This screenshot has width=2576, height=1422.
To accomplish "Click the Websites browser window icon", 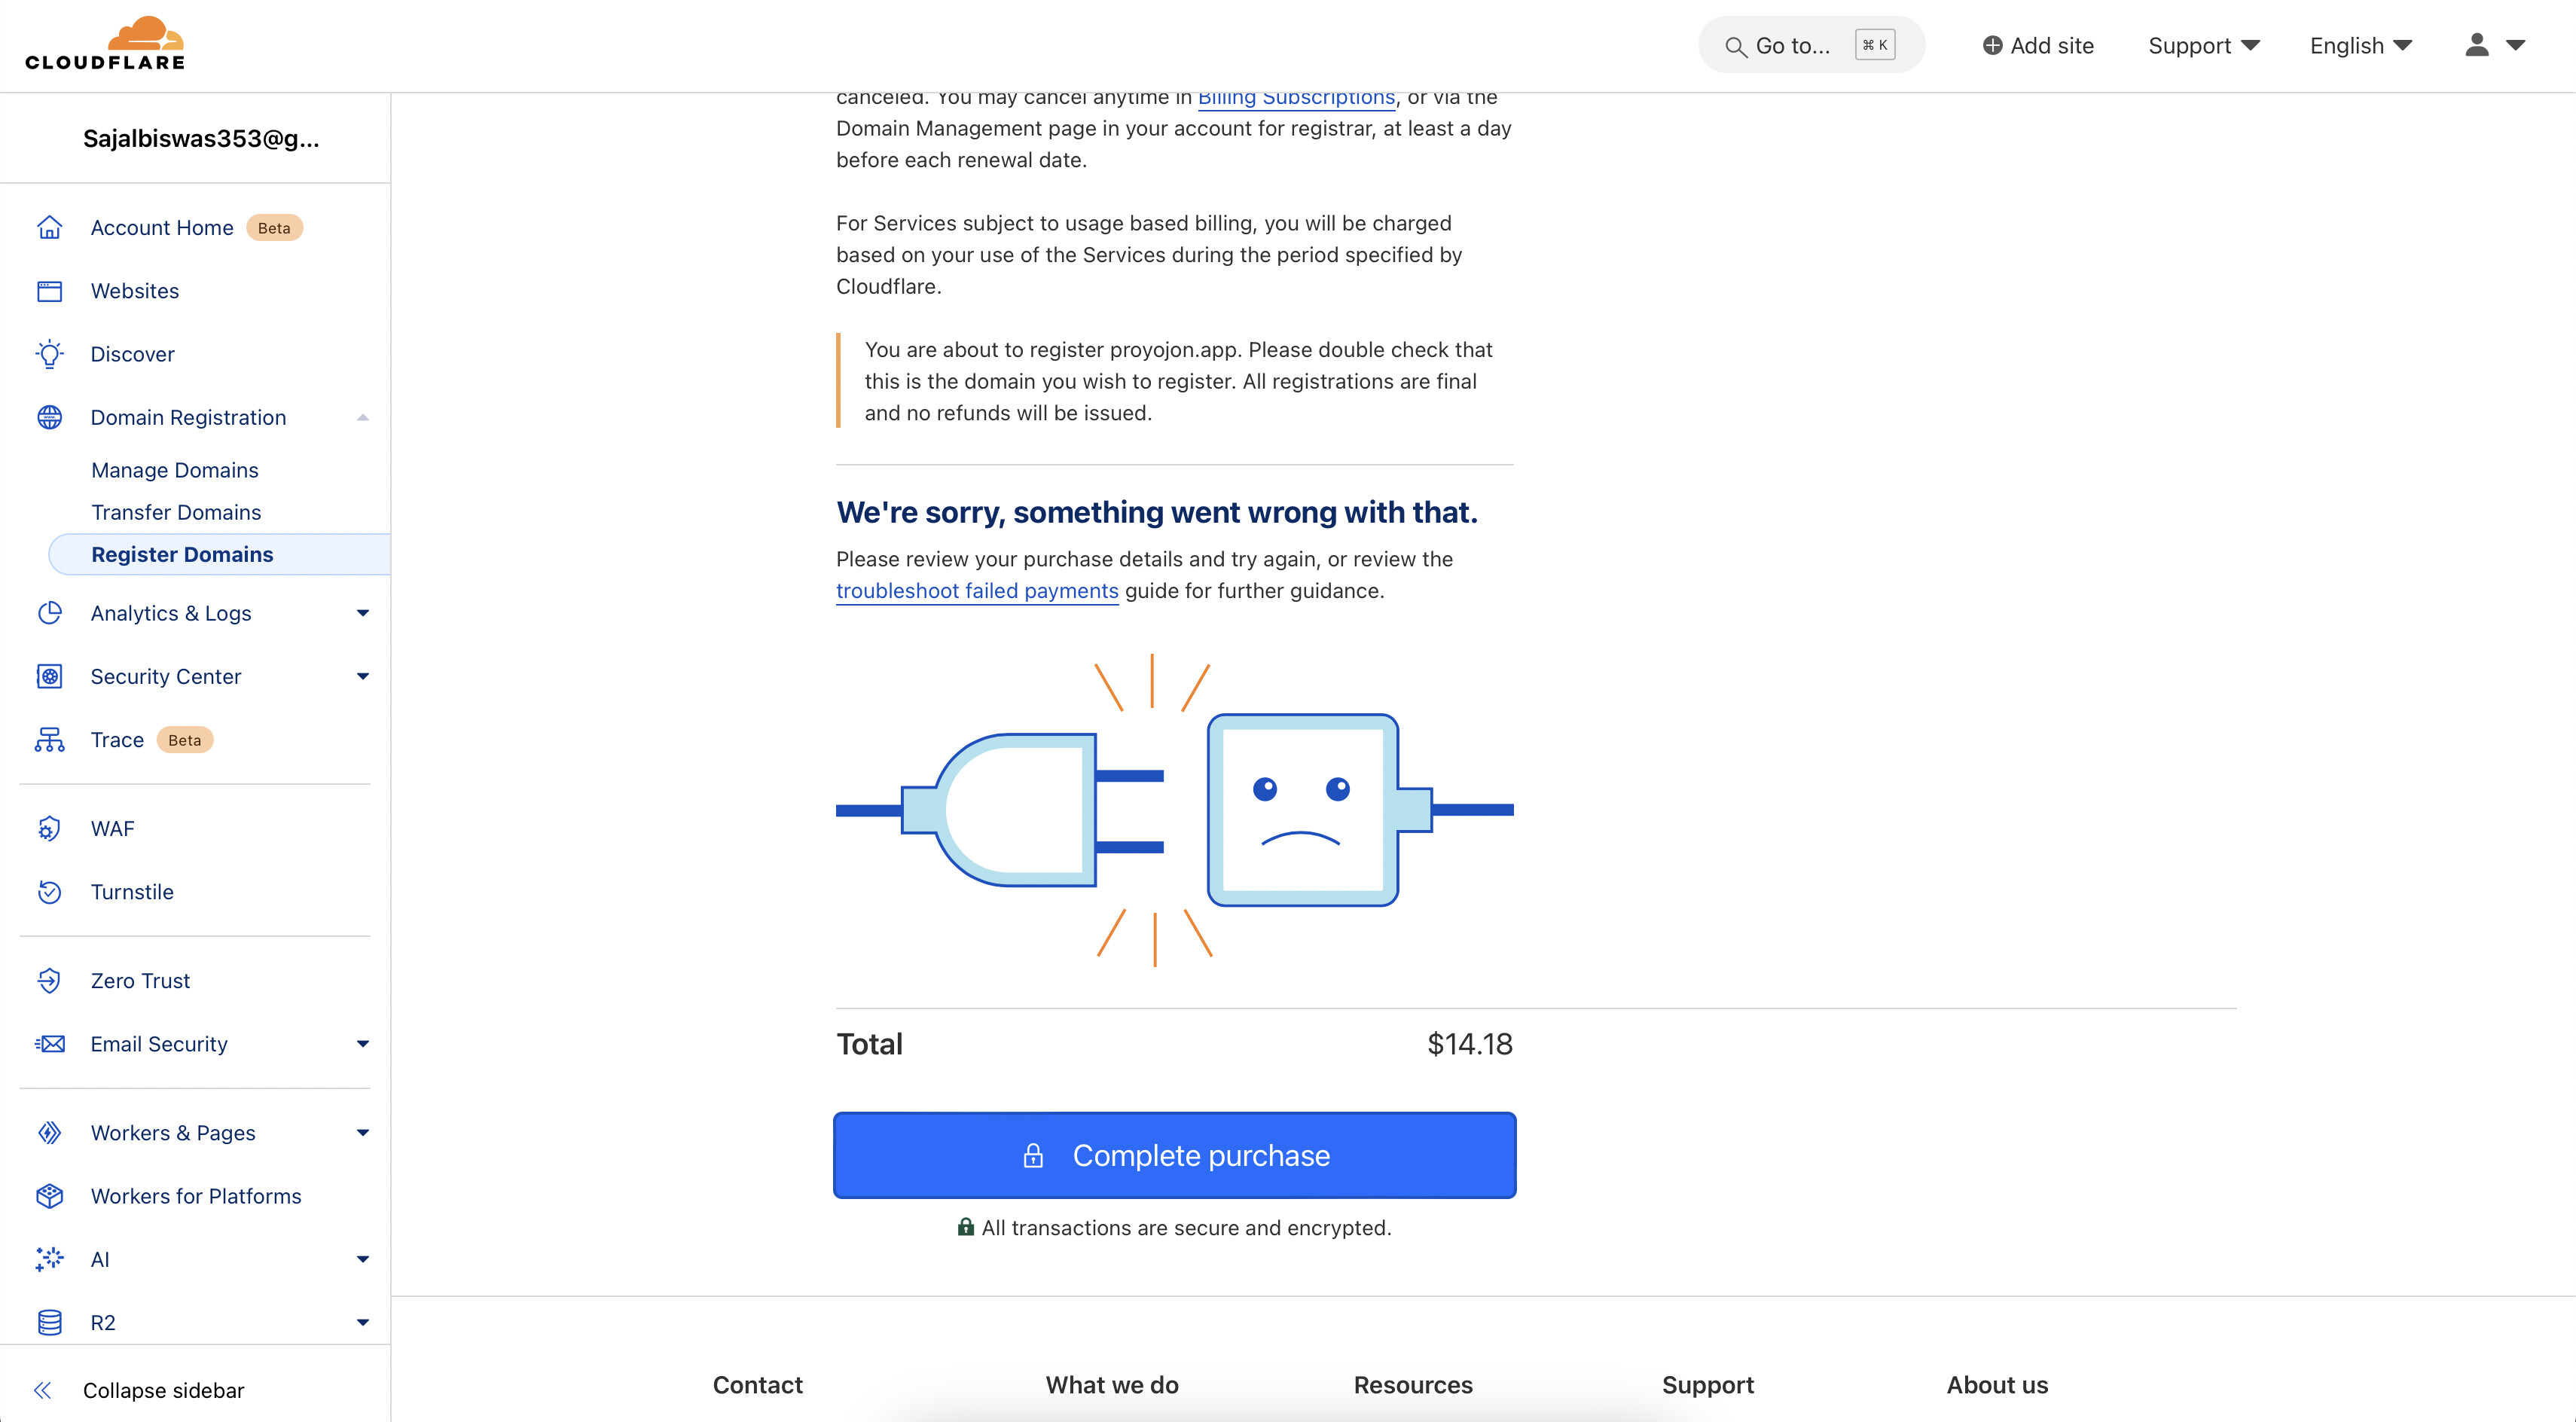I will coord(49,291).
